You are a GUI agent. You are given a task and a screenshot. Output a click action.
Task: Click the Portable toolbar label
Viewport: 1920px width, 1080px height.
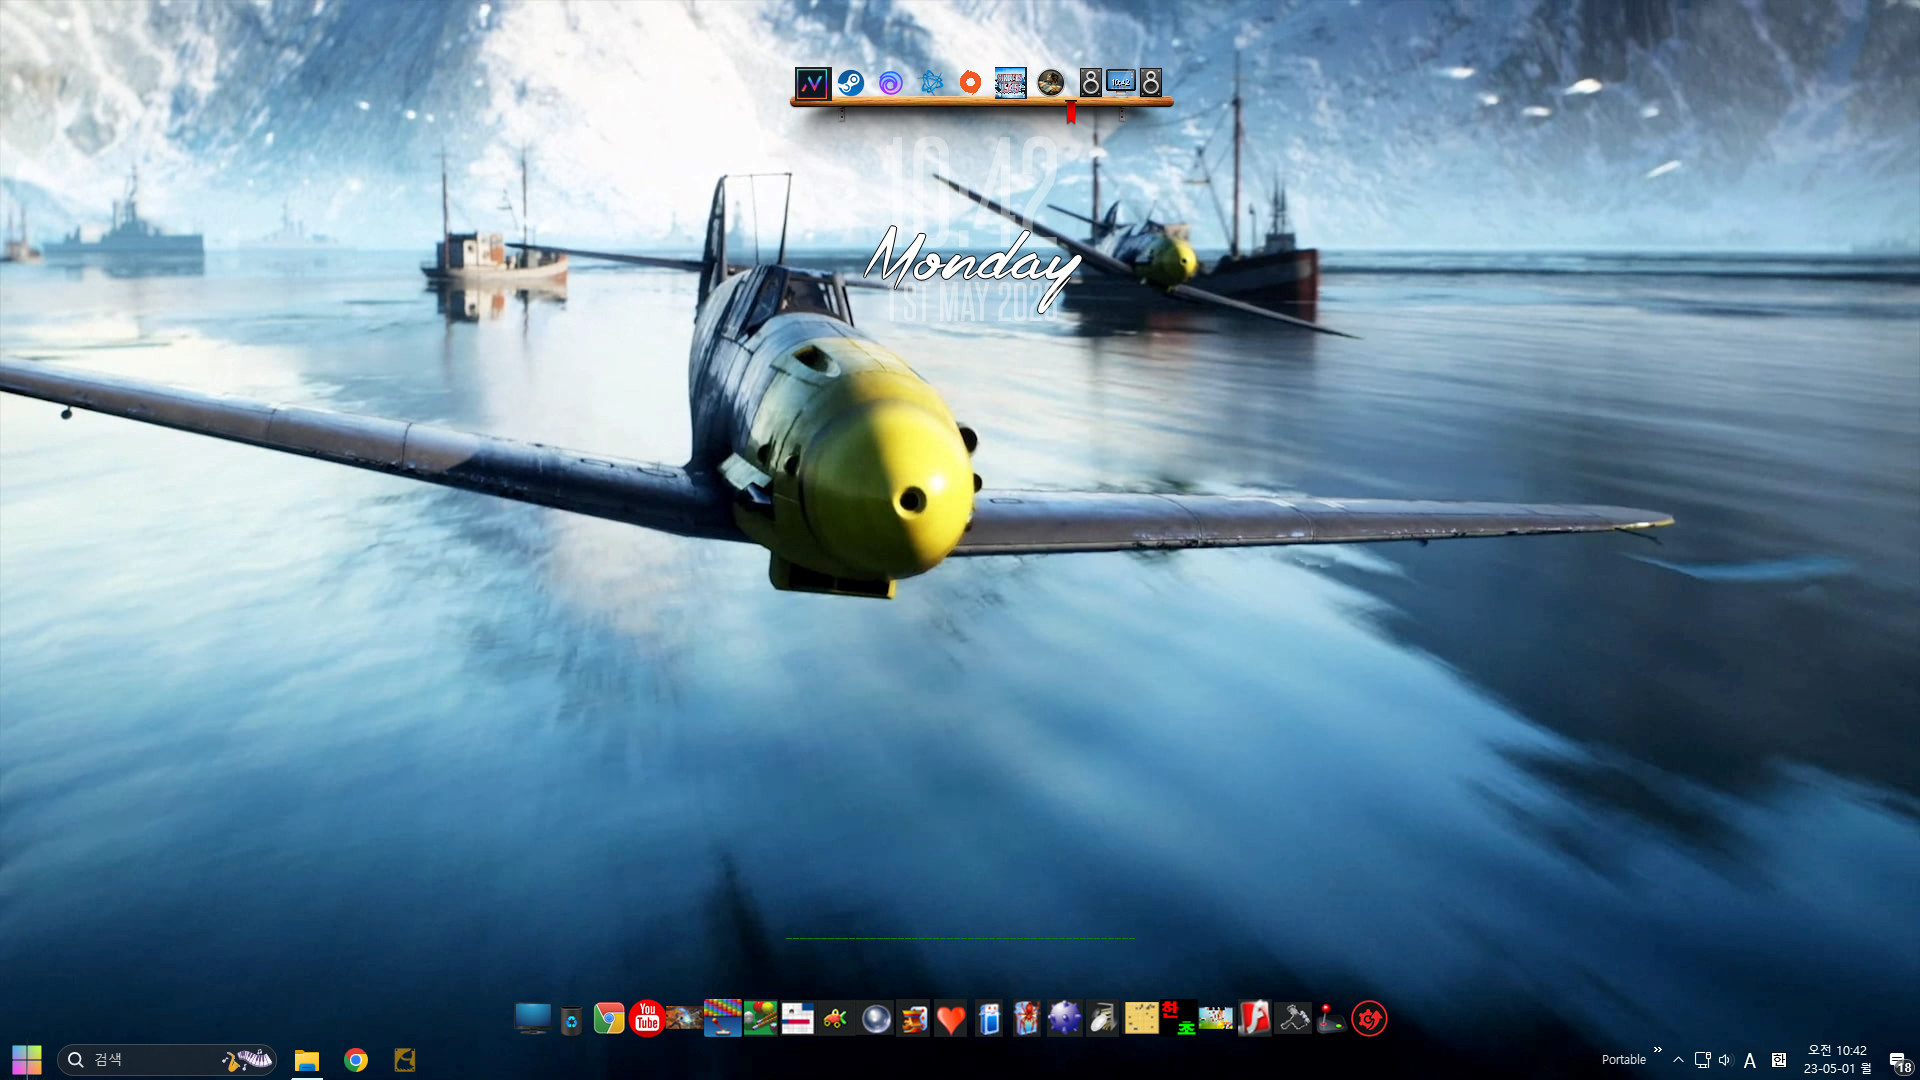pos(1623,1060)
